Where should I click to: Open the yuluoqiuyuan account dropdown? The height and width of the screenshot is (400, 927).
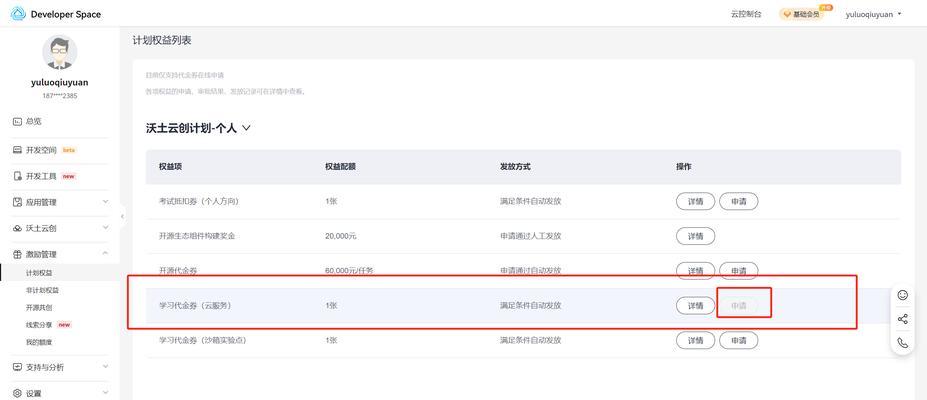coord(873,14)
